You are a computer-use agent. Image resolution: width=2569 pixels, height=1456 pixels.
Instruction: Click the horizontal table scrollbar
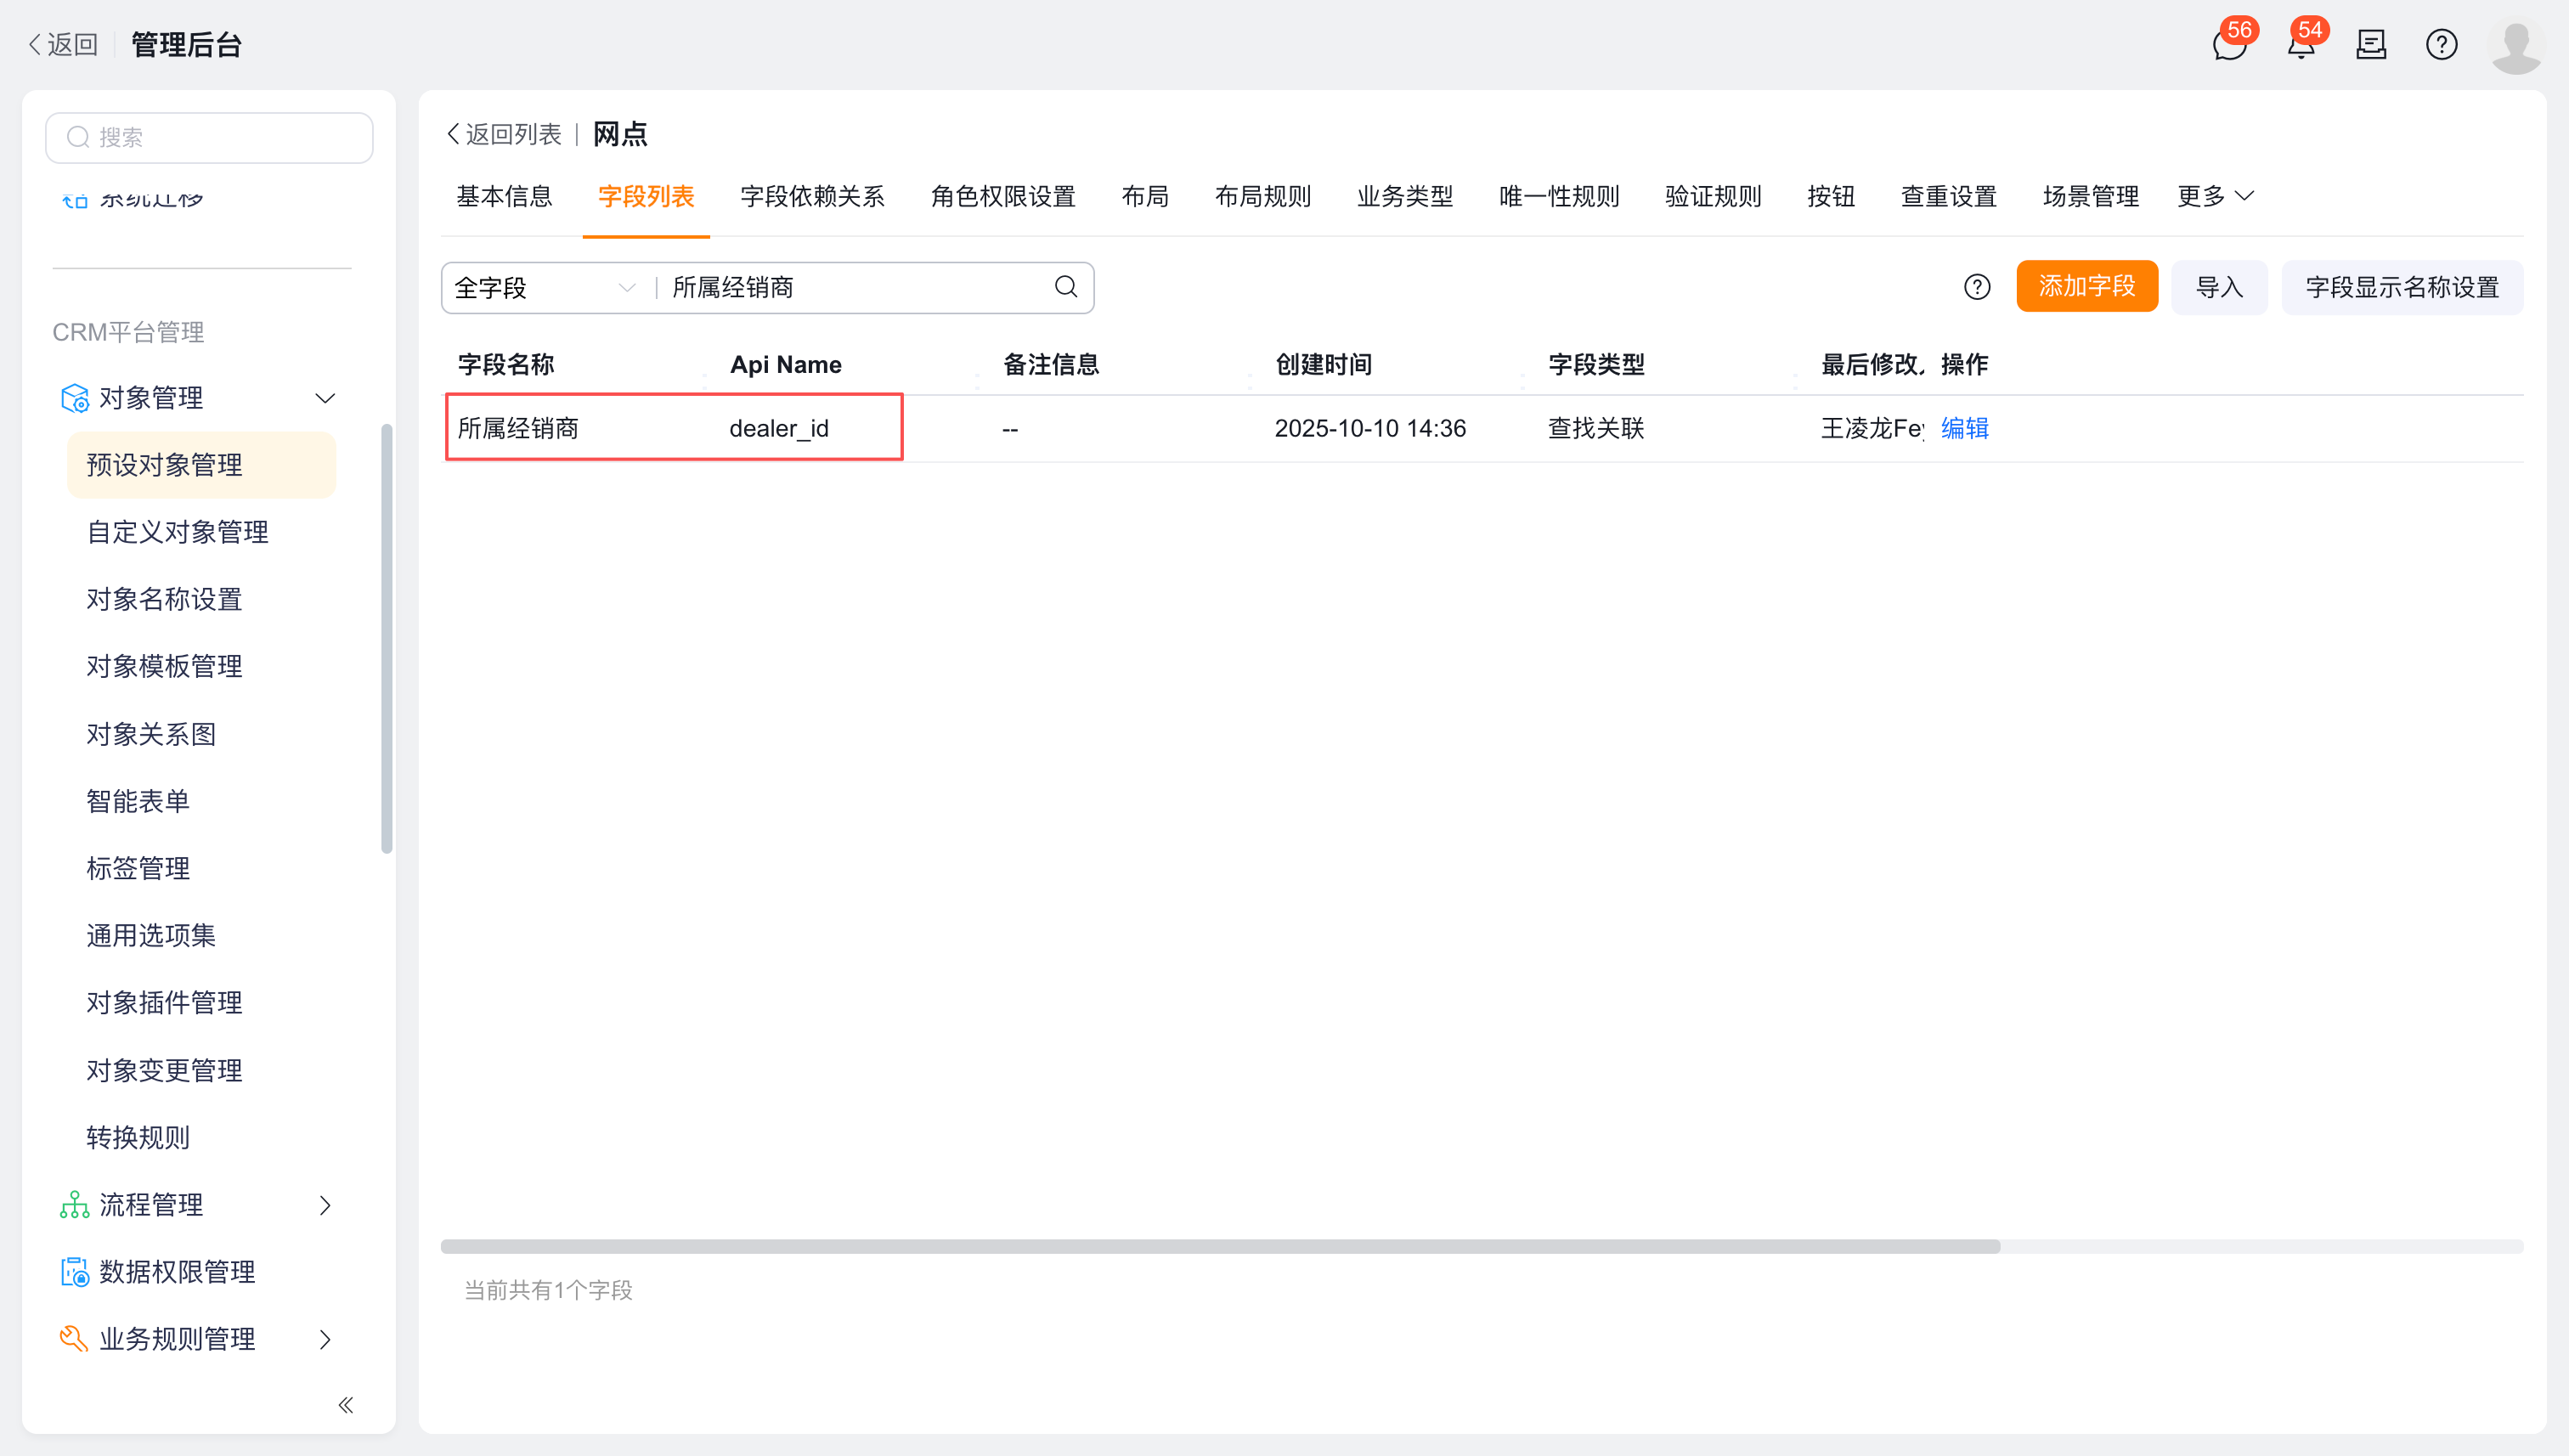1220,1246
